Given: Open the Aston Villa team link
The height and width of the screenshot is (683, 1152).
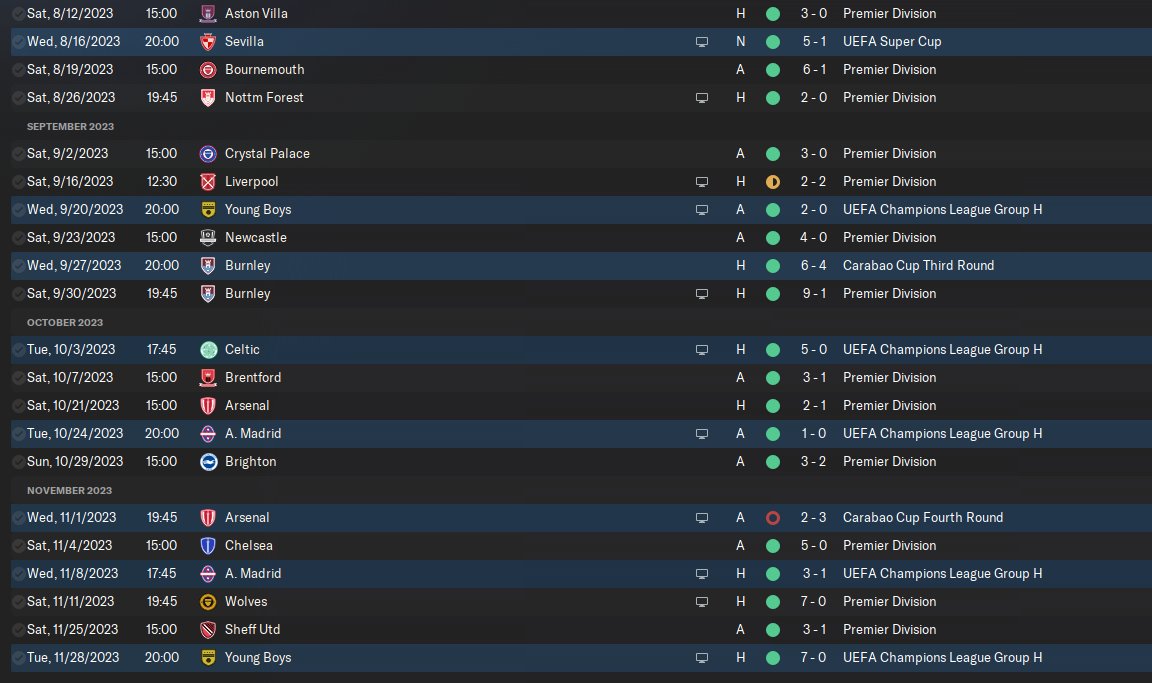Looking at the screenshot, I should click(256, 13).
